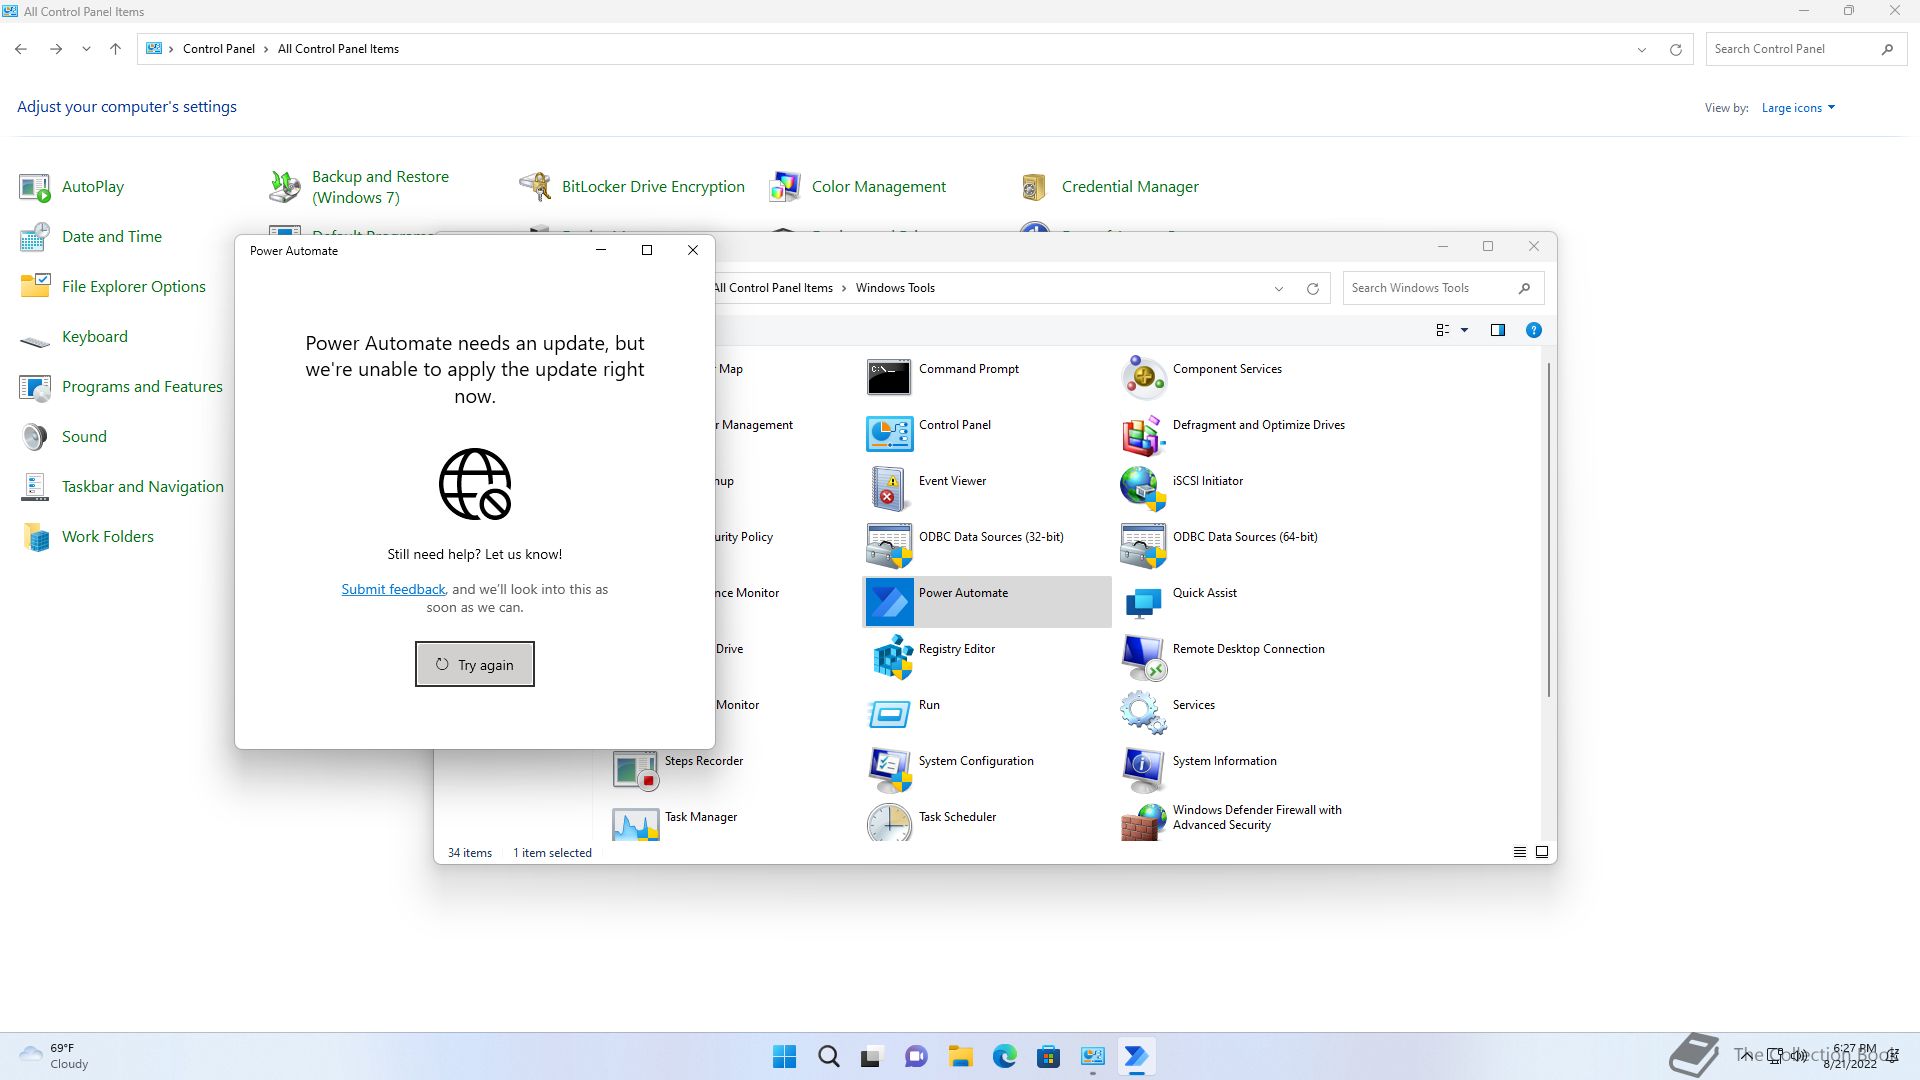The width and height of the screenshot is (1920, 1080).
Task: Select Power Automate icon in Windows Tools
Action: (889, 601)
